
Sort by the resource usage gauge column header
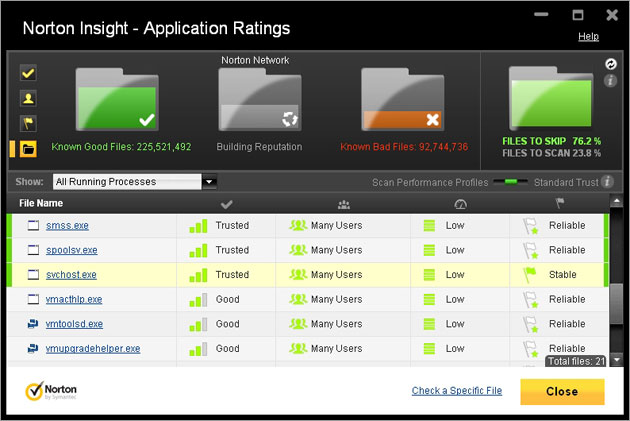[x=460, y=204]
